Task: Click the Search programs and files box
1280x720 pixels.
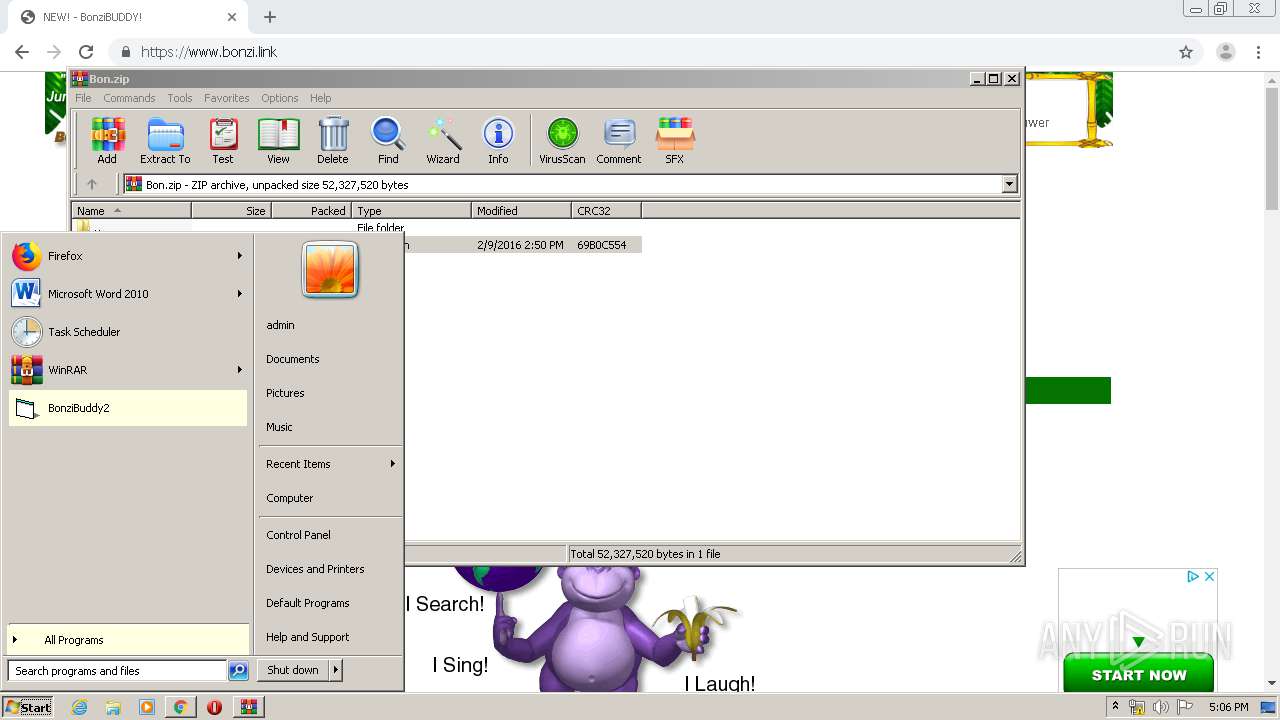Action: click(117, 671)
